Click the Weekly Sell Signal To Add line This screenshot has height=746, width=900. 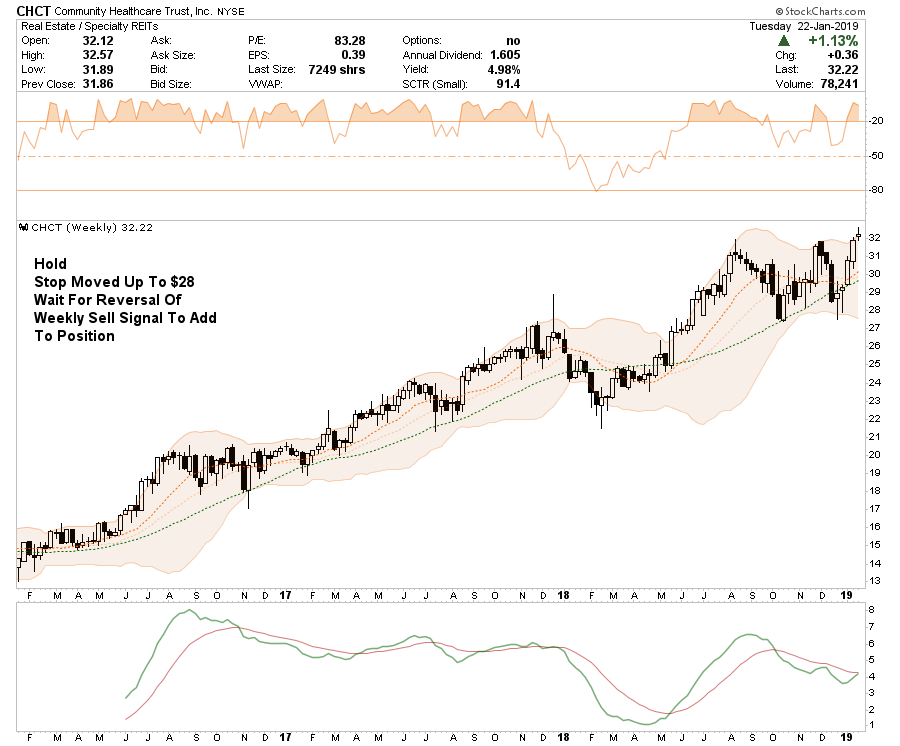[125, 318]
